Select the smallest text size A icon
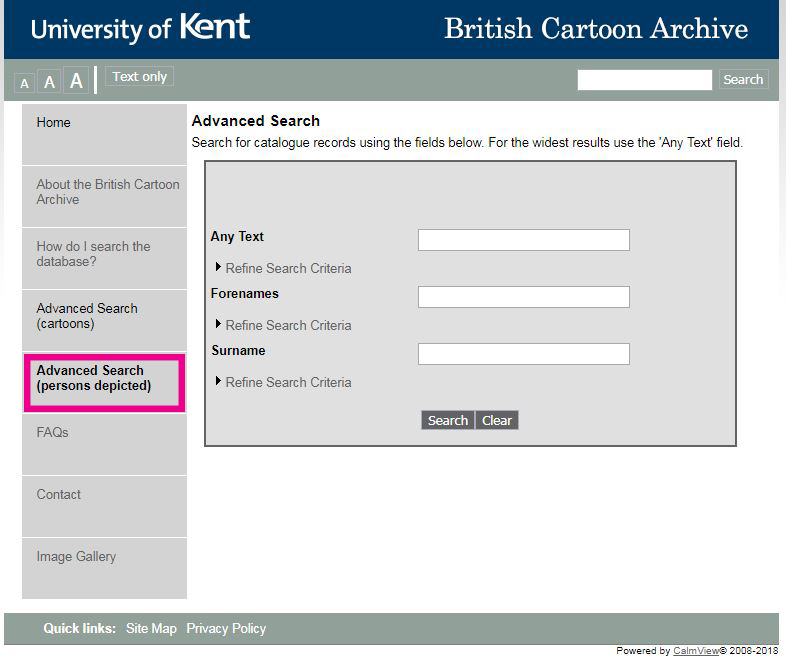 pos(25,83)
